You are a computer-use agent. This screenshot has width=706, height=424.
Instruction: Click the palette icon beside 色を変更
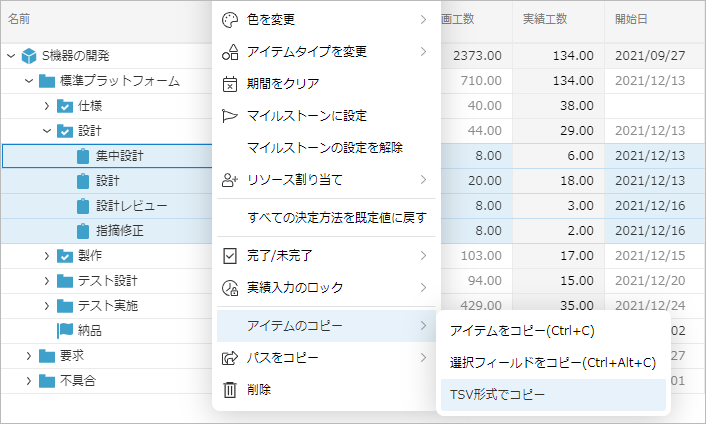(230, 19)
